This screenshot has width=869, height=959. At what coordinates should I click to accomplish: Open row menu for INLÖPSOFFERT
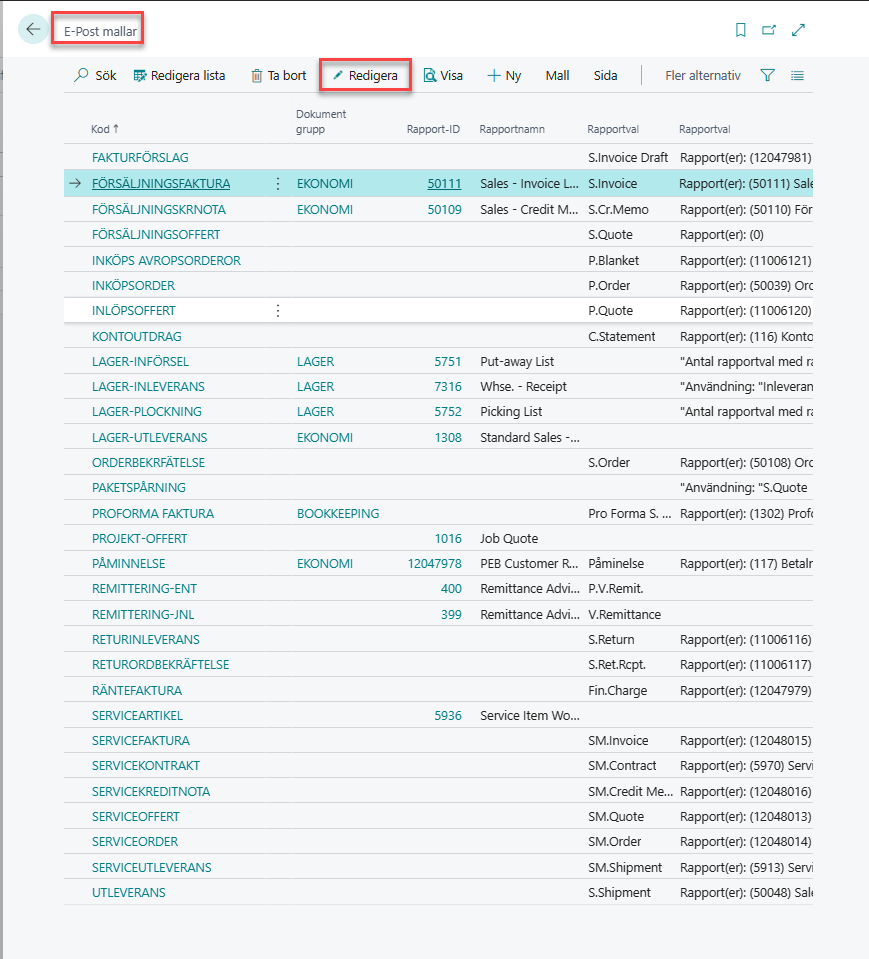[278, 311]
